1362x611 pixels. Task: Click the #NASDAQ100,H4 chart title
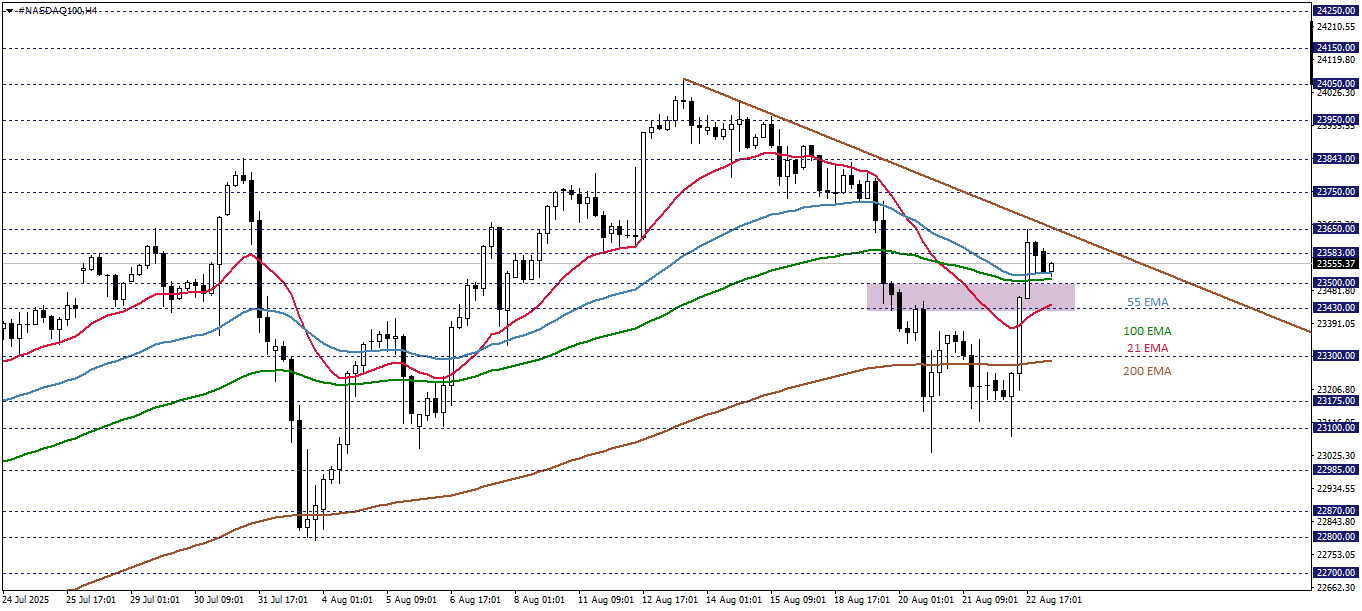[56, 9]
